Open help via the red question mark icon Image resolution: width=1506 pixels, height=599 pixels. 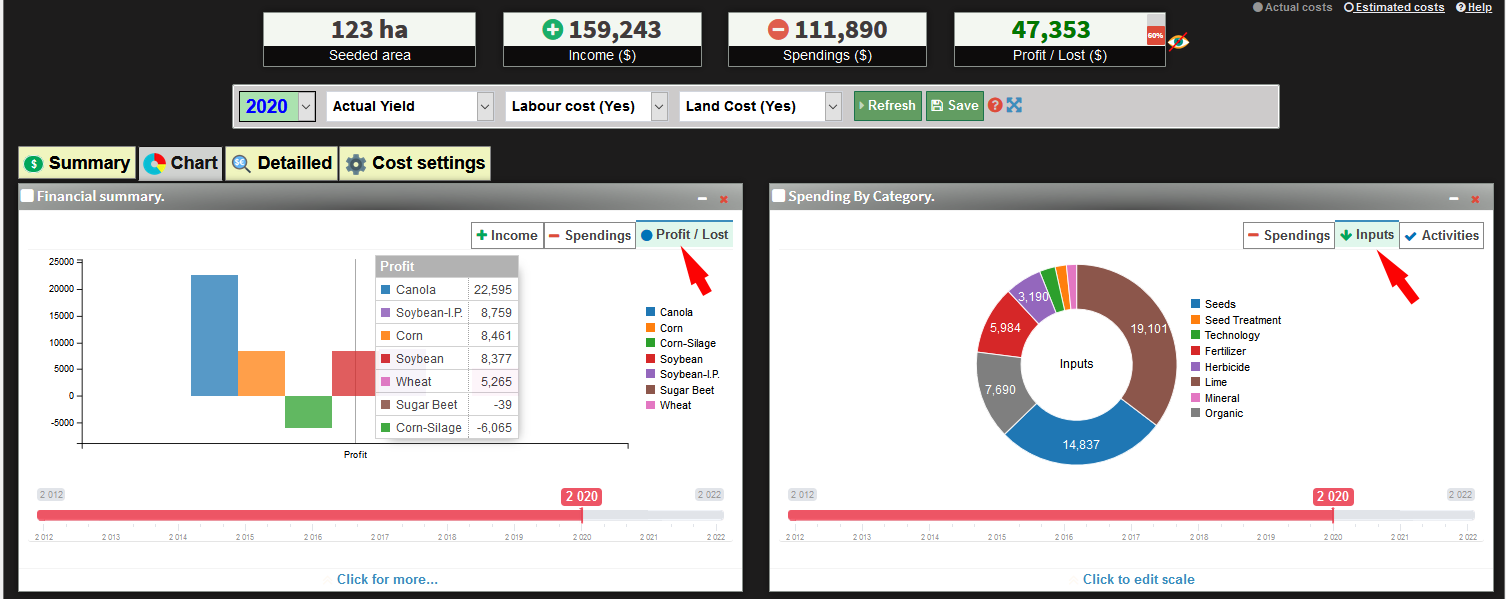click(x=997, y=105)
